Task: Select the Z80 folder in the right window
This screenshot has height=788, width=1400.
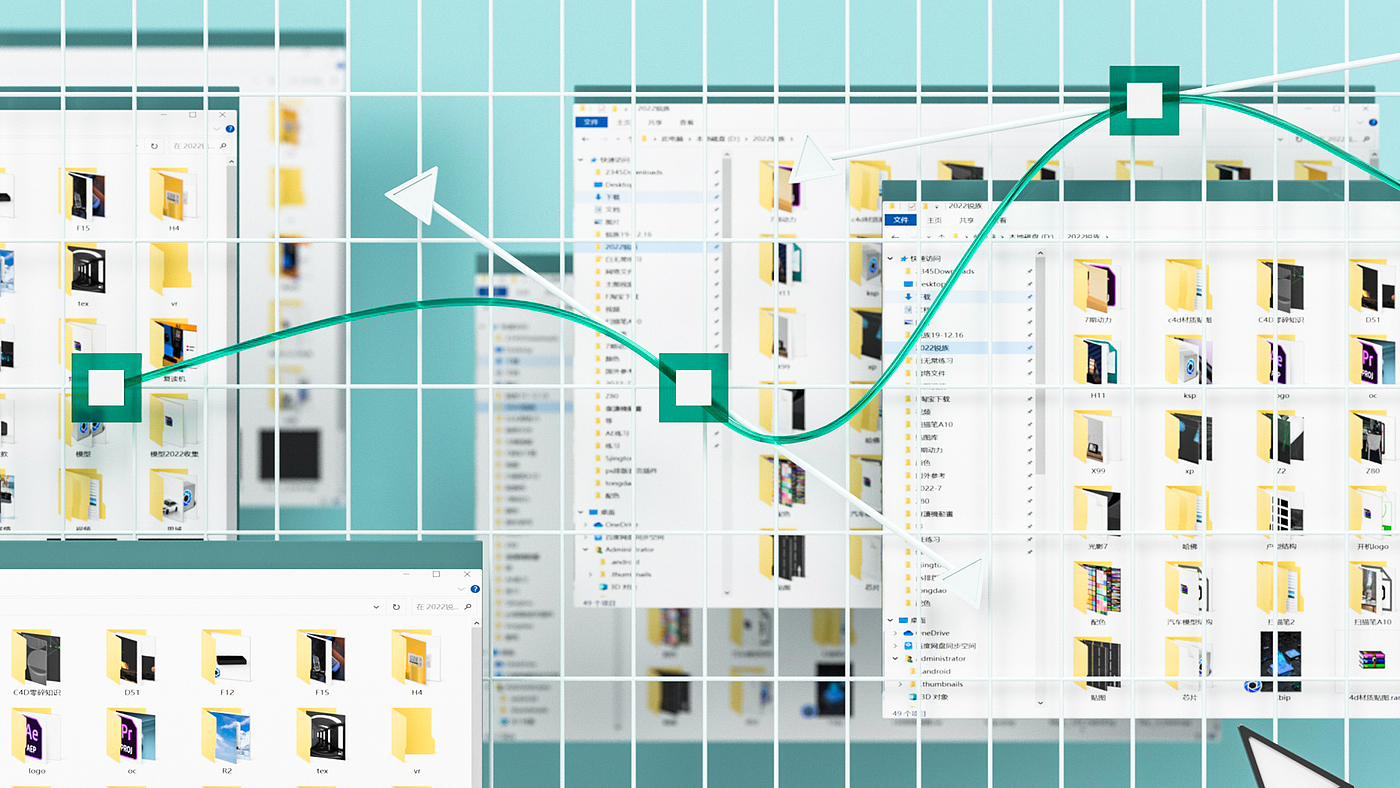Action: 1372,442
